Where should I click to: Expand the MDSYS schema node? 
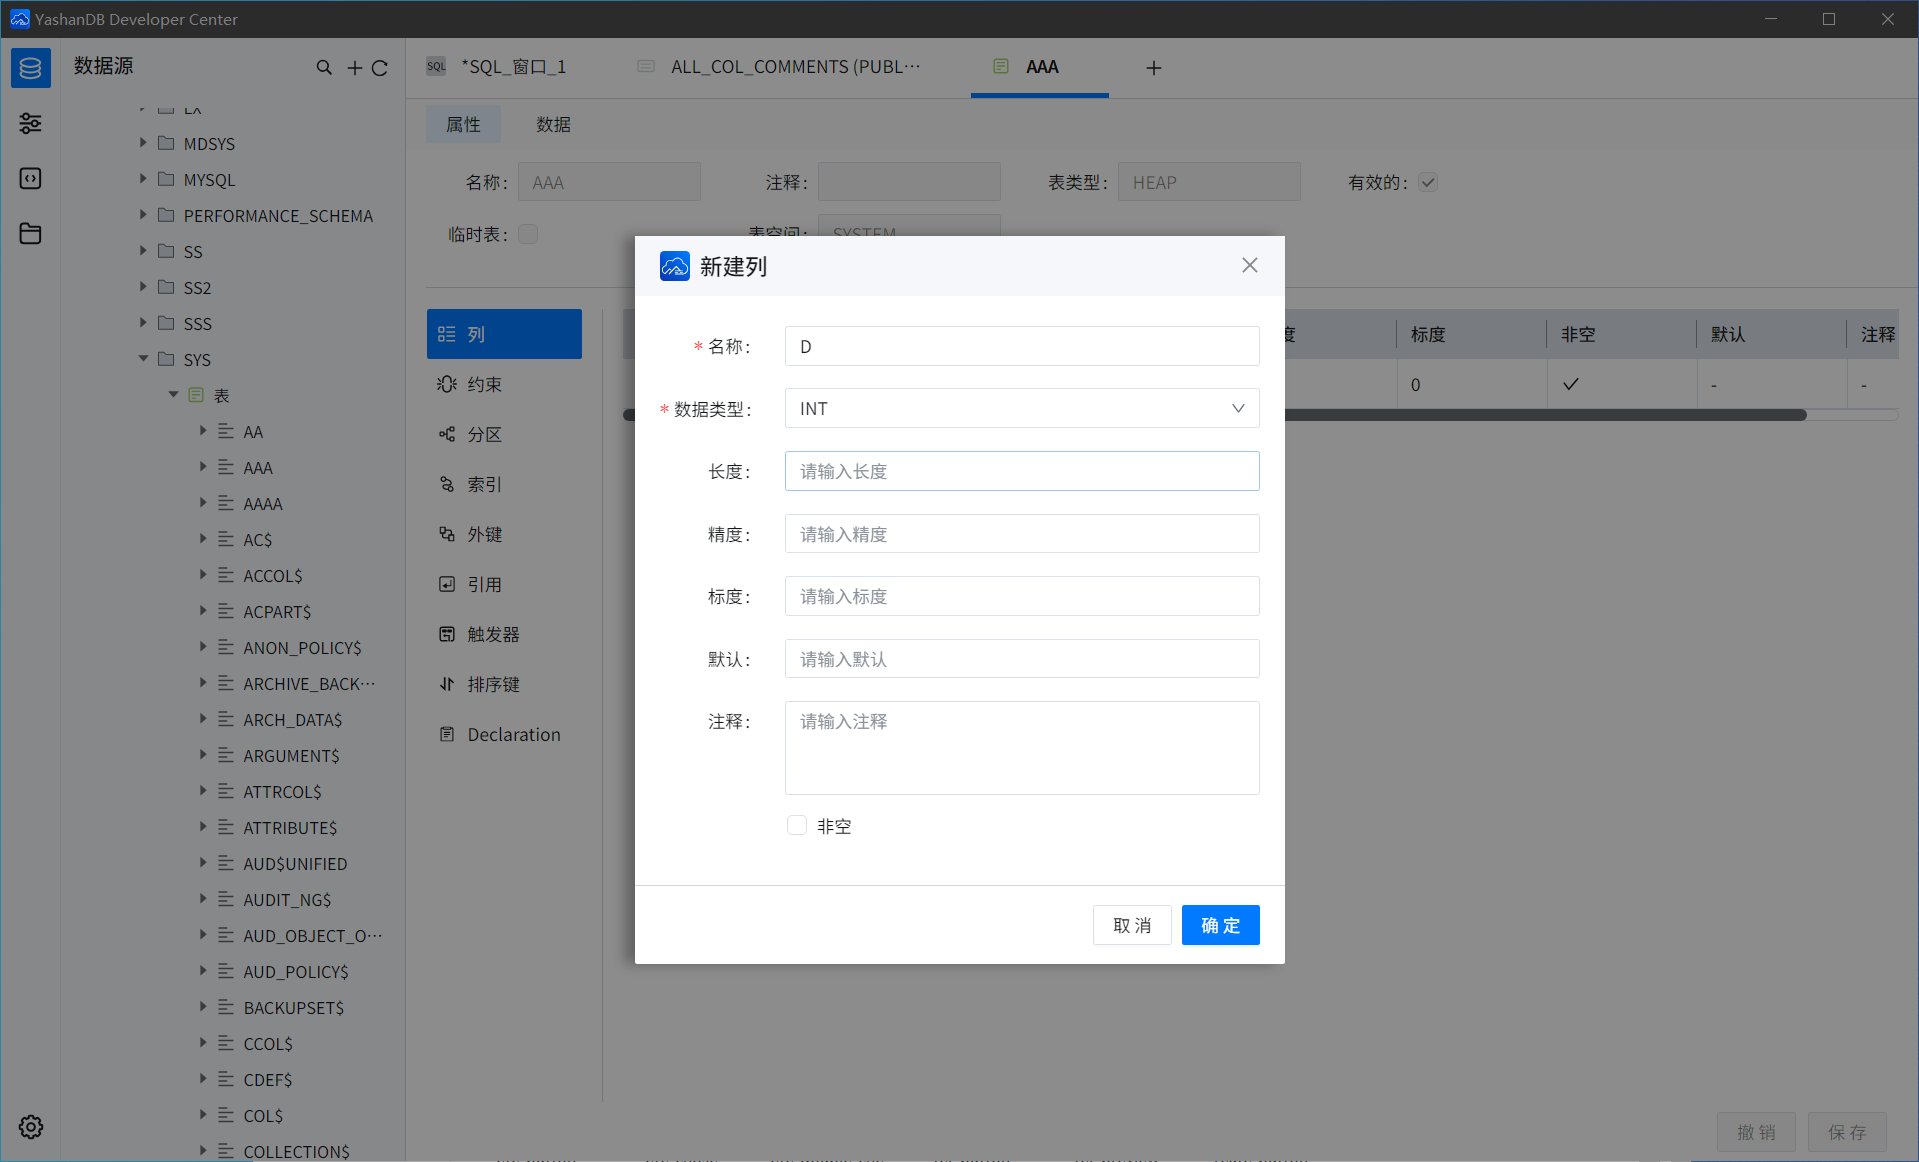(143, 143)
